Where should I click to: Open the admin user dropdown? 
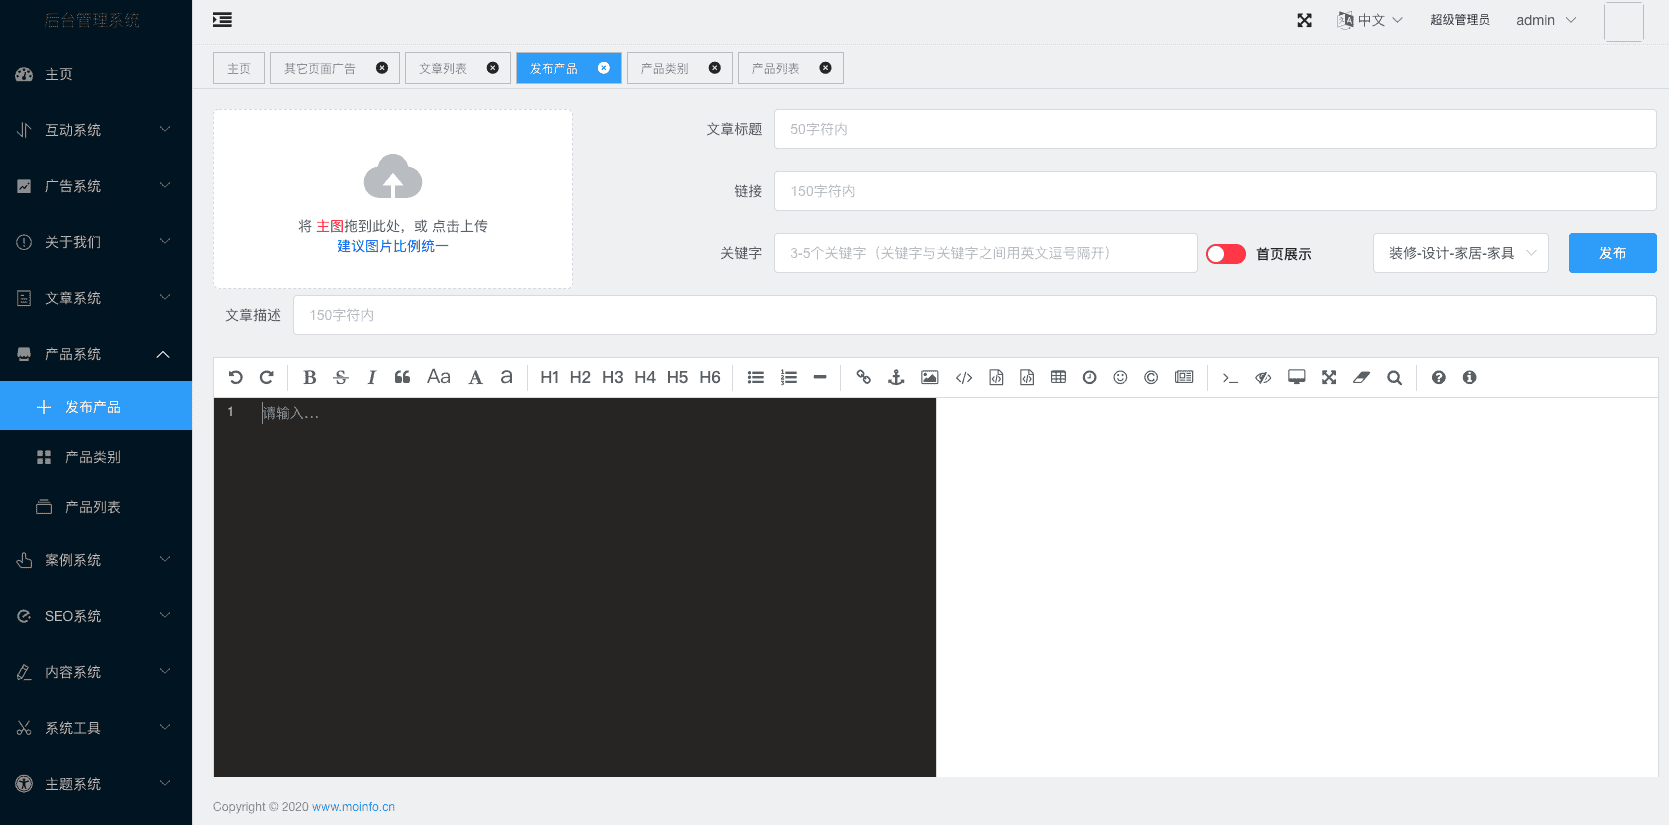(1545, 20)
